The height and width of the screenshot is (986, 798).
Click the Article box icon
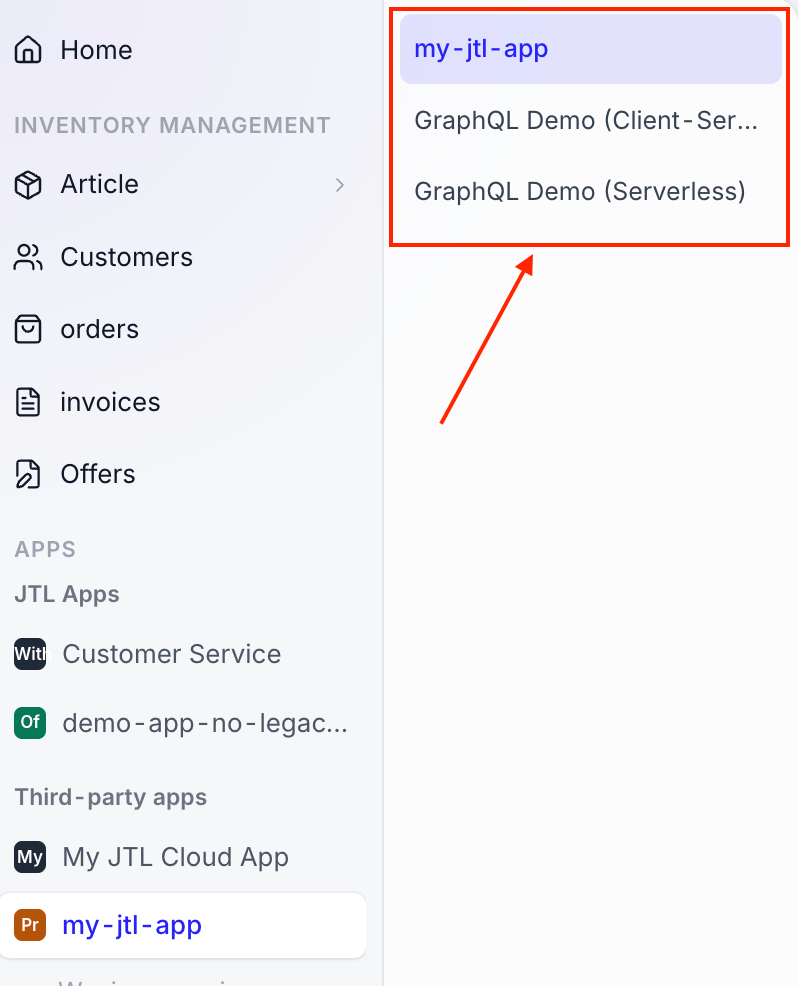tap(28, 185)
